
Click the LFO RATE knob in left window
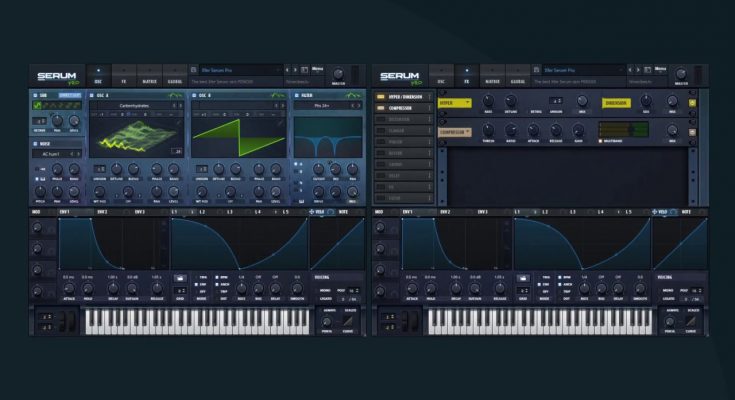point(241,288)
